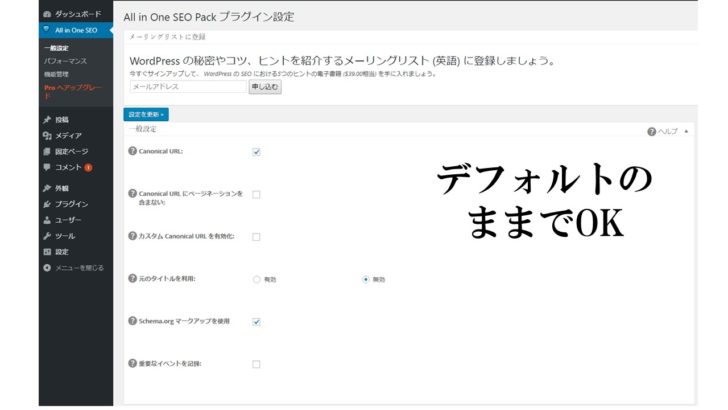Viewport: 728px width, 410px height.
Task: Click the collapse menu (メニューを閉じる) arrow icon
Action: click(47, 268)
